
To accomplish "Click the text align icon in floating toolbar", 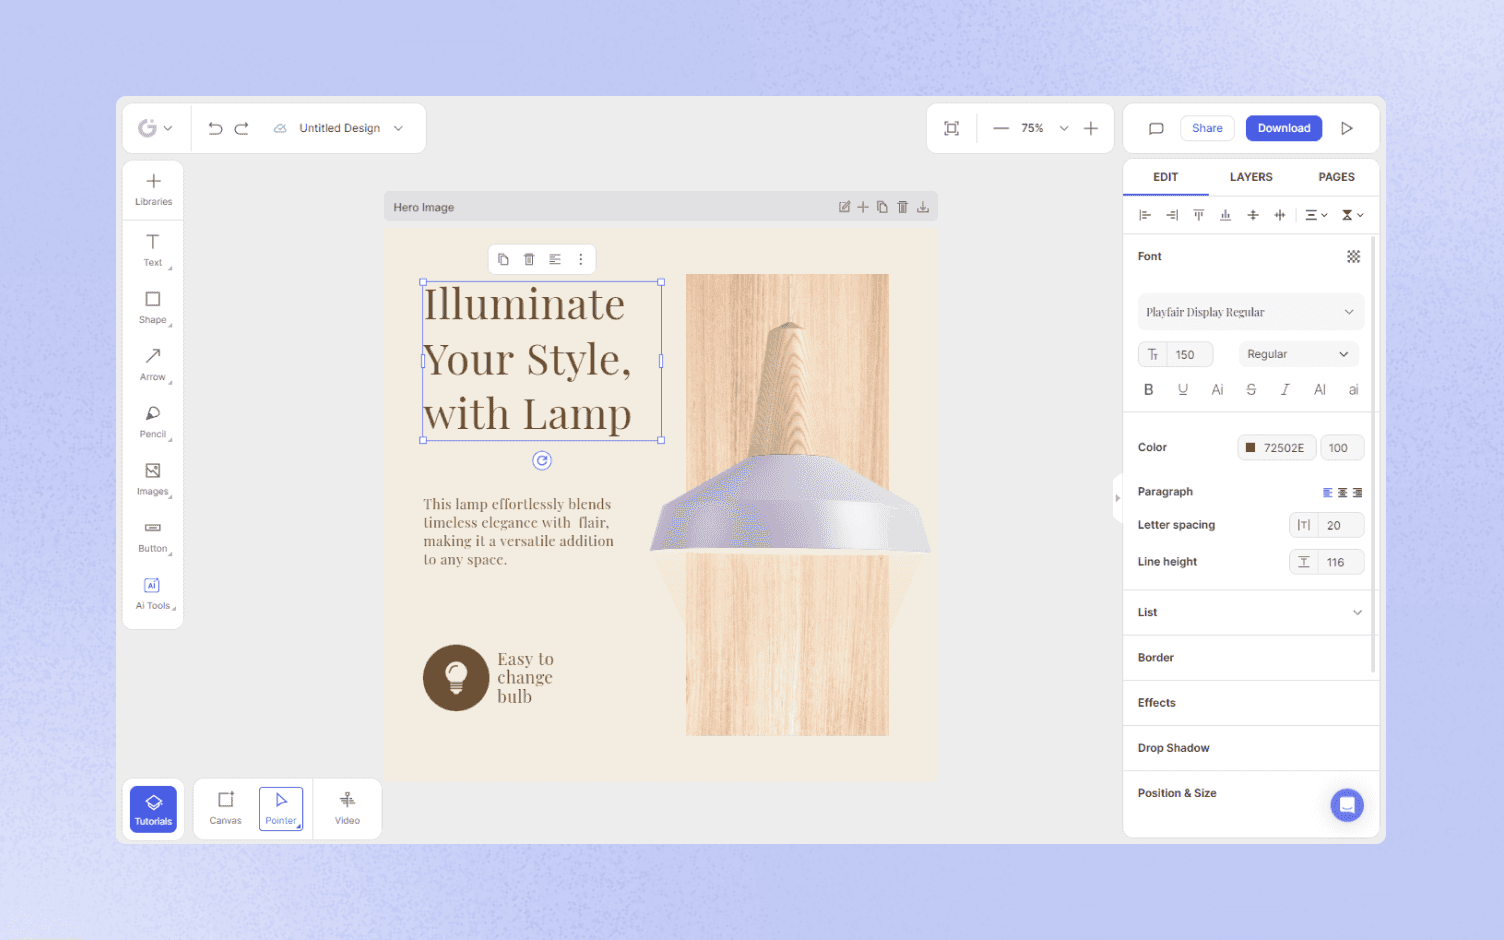I will point(555,259).
